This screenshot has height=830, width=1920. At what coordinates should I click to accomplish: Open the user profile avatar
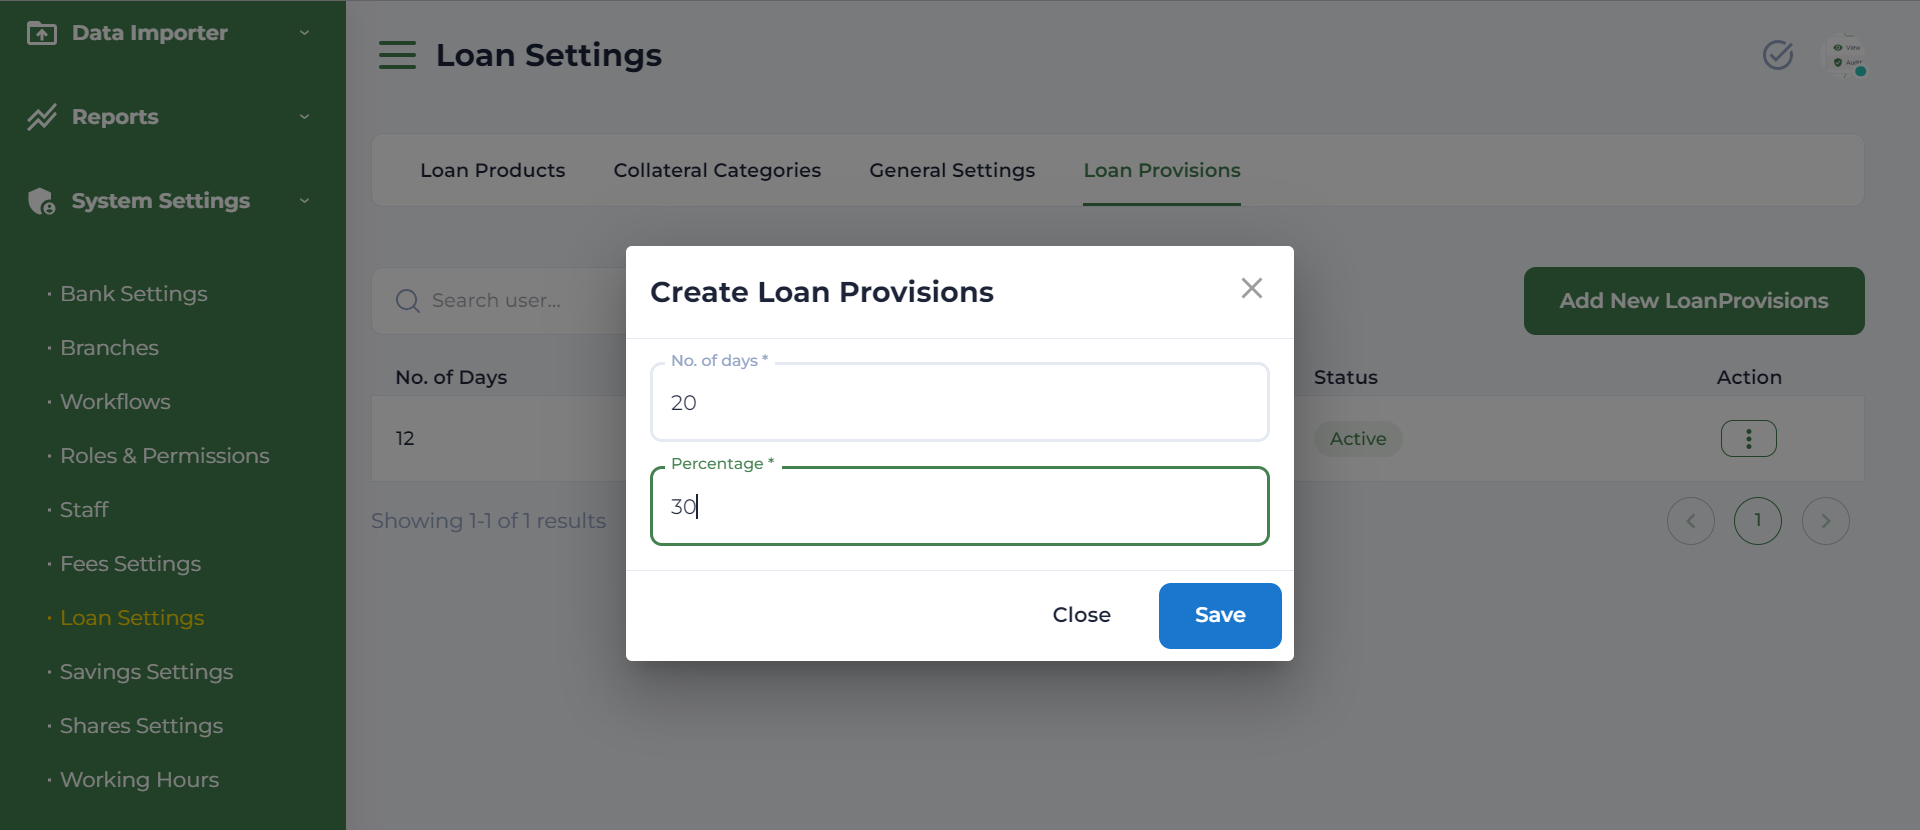click(x=1846, y=56)
